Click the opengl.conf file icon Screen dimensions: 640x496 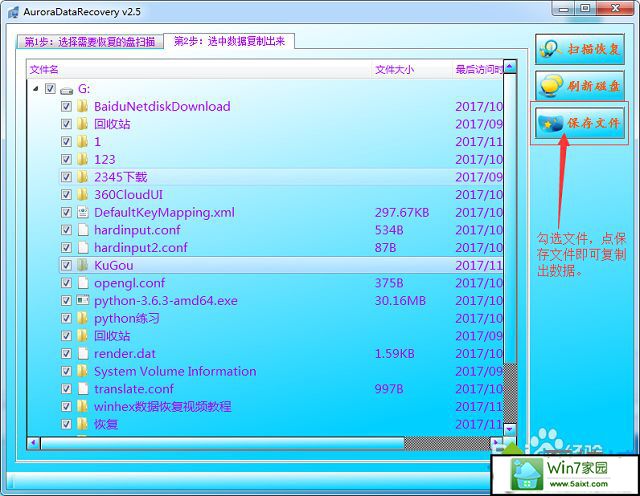coord(83,282)
